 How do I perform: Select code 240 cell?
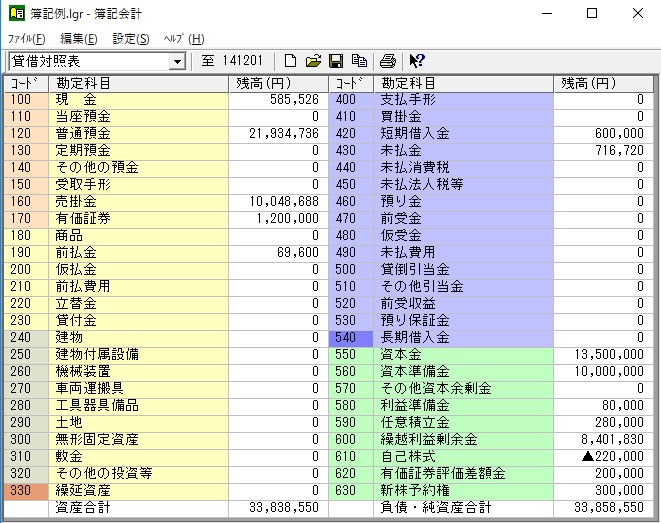[x=27, y=338]
